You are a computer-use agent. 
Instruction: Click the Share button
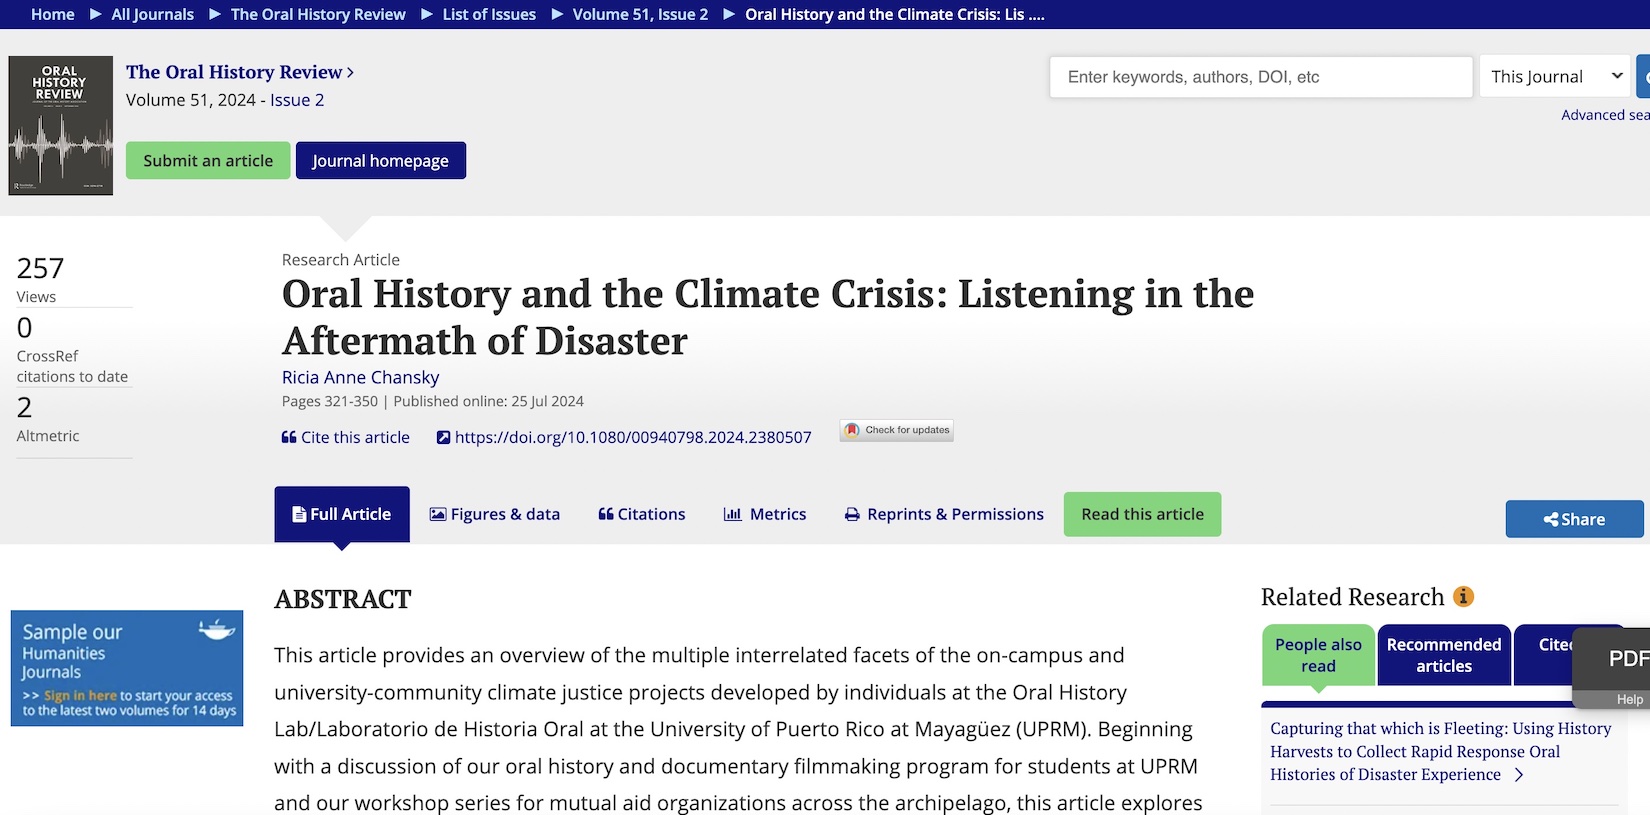1574,519
